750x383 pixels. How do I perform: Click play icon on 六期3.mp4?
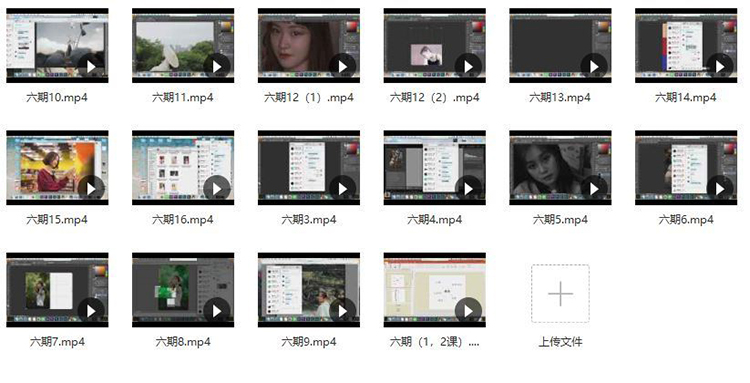(x=342, y=189)
